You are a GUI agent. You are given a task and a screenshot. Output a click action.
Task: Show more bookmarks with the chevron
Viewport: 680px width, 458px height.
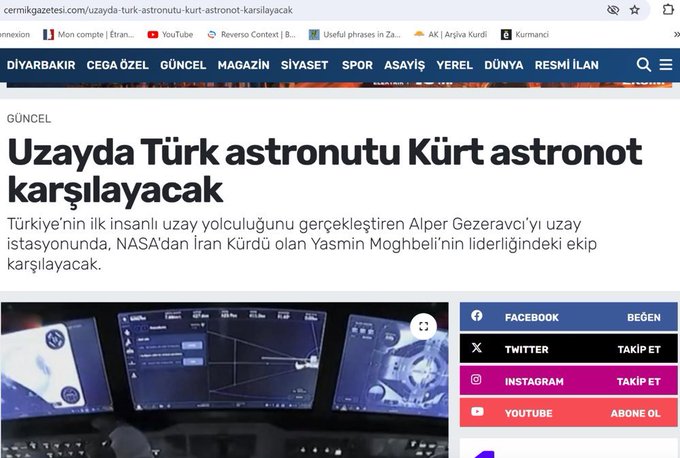pos(676,35)
